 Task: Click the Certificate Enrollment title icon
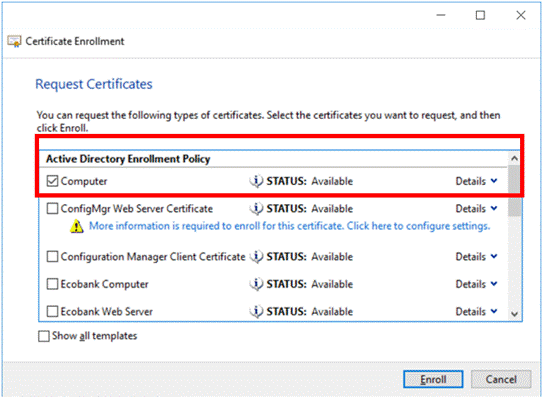pyautogui.click(x=14, y=41)
